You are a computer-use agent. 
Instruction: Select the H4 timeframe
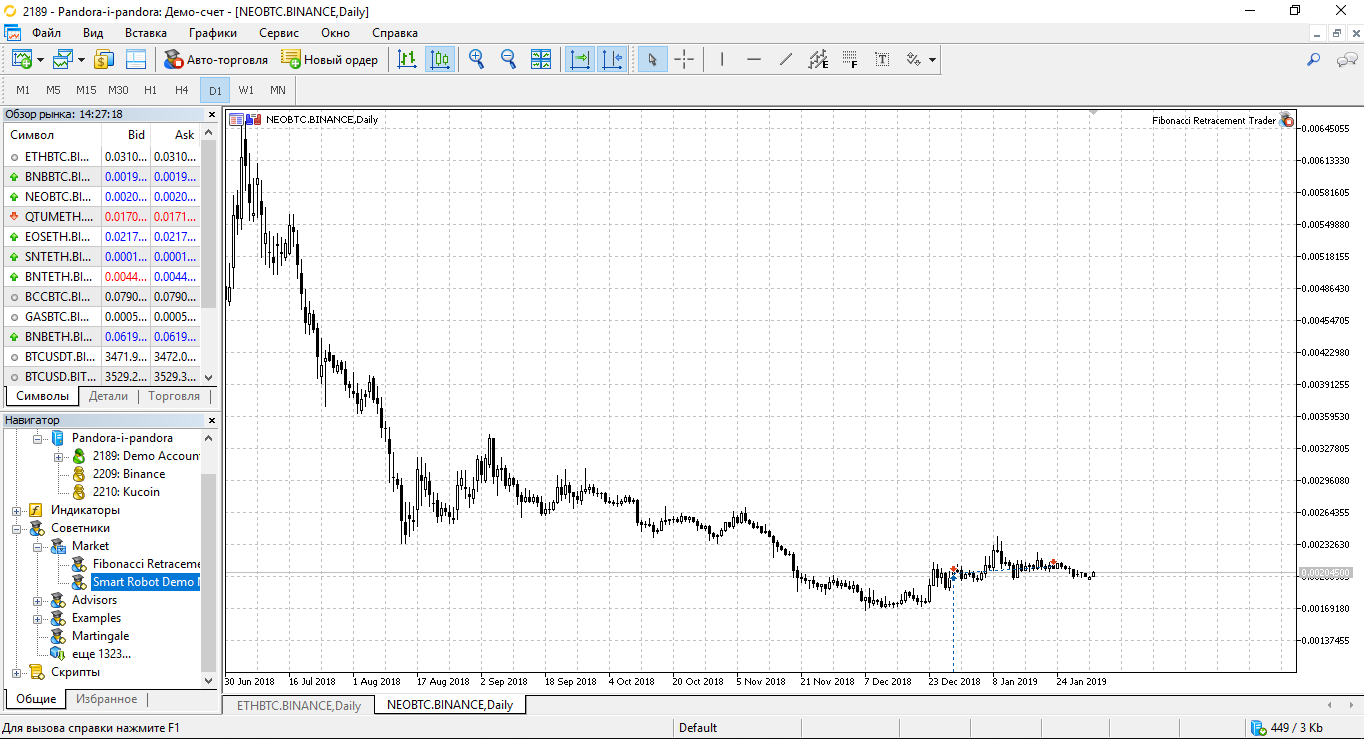pos(182,90)
